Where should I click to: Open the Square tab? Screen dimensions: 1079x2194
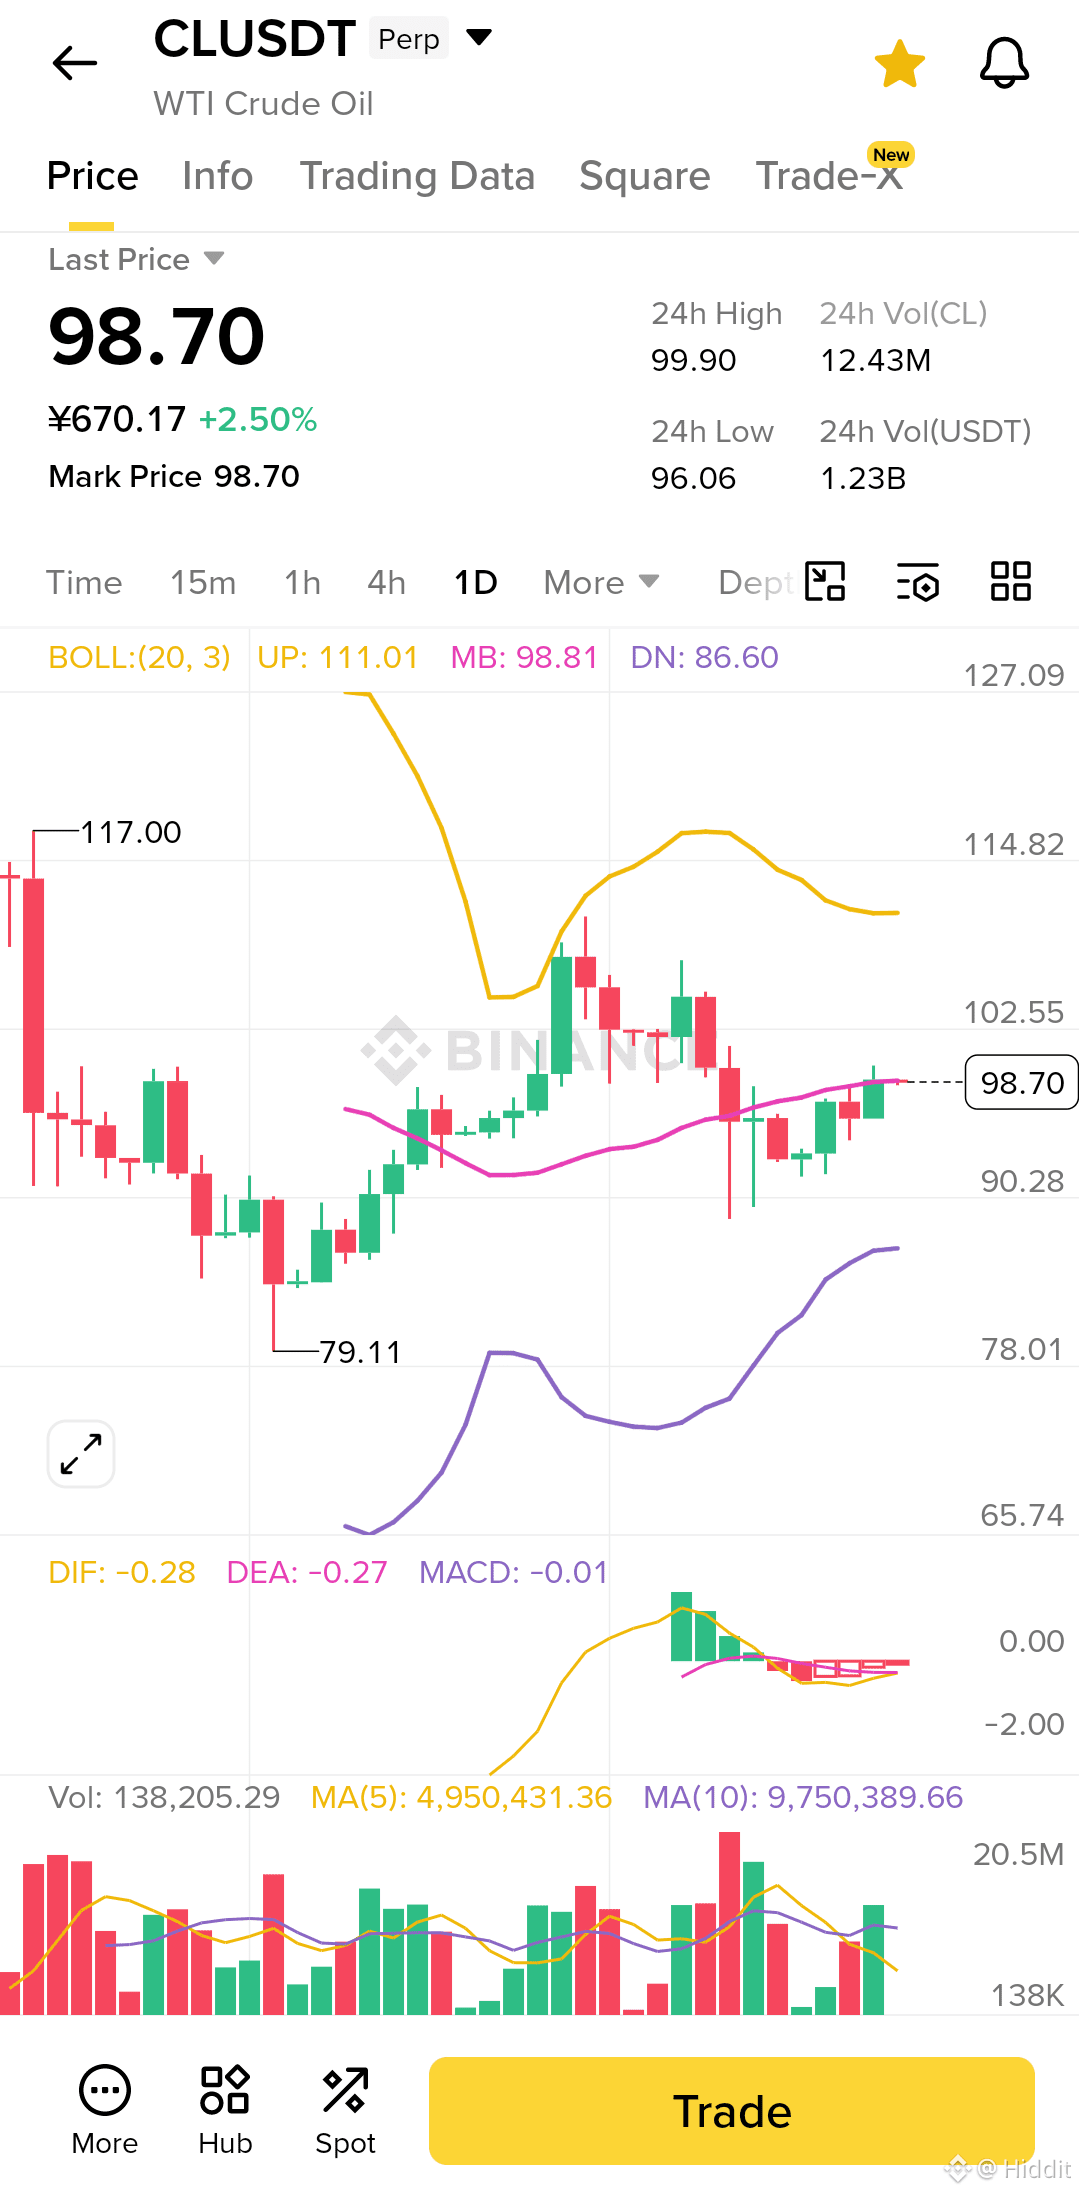(x=644, y=176)
